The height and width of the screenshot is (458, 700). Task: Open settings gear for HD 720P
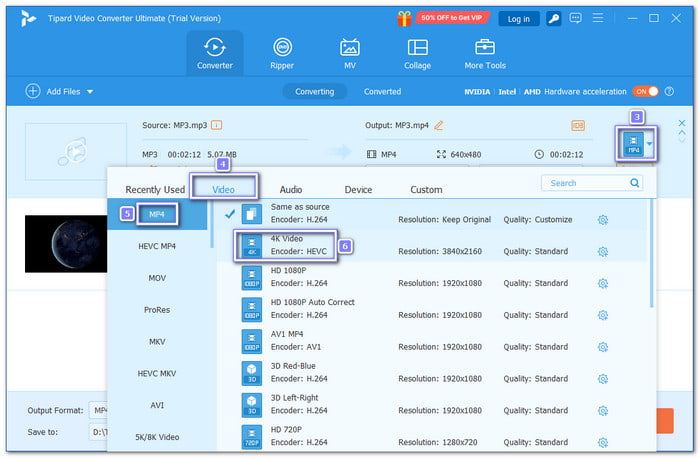(x=603, y=442)
